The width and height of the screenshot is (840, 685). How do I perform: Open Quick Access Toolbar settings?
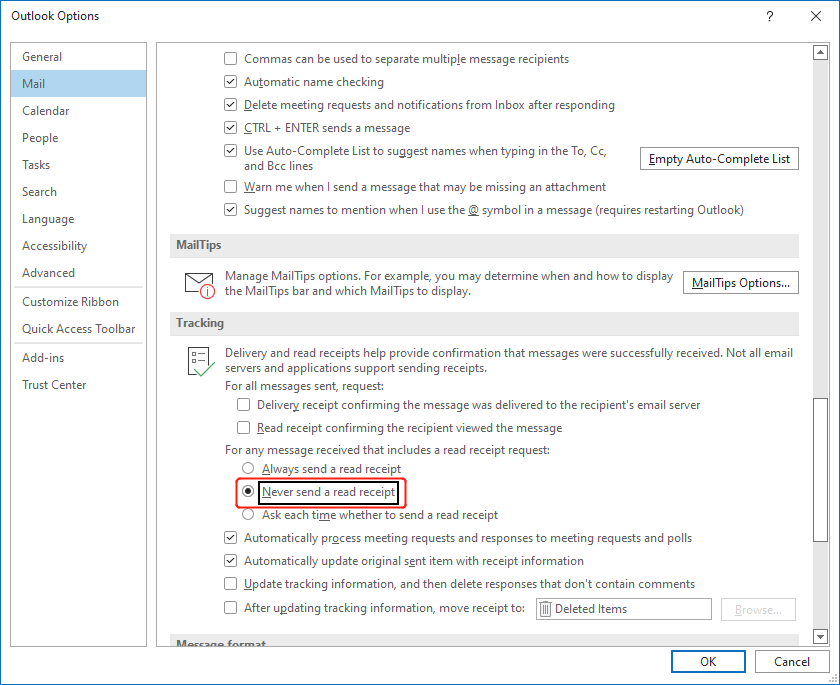click(x=78, y=329)
